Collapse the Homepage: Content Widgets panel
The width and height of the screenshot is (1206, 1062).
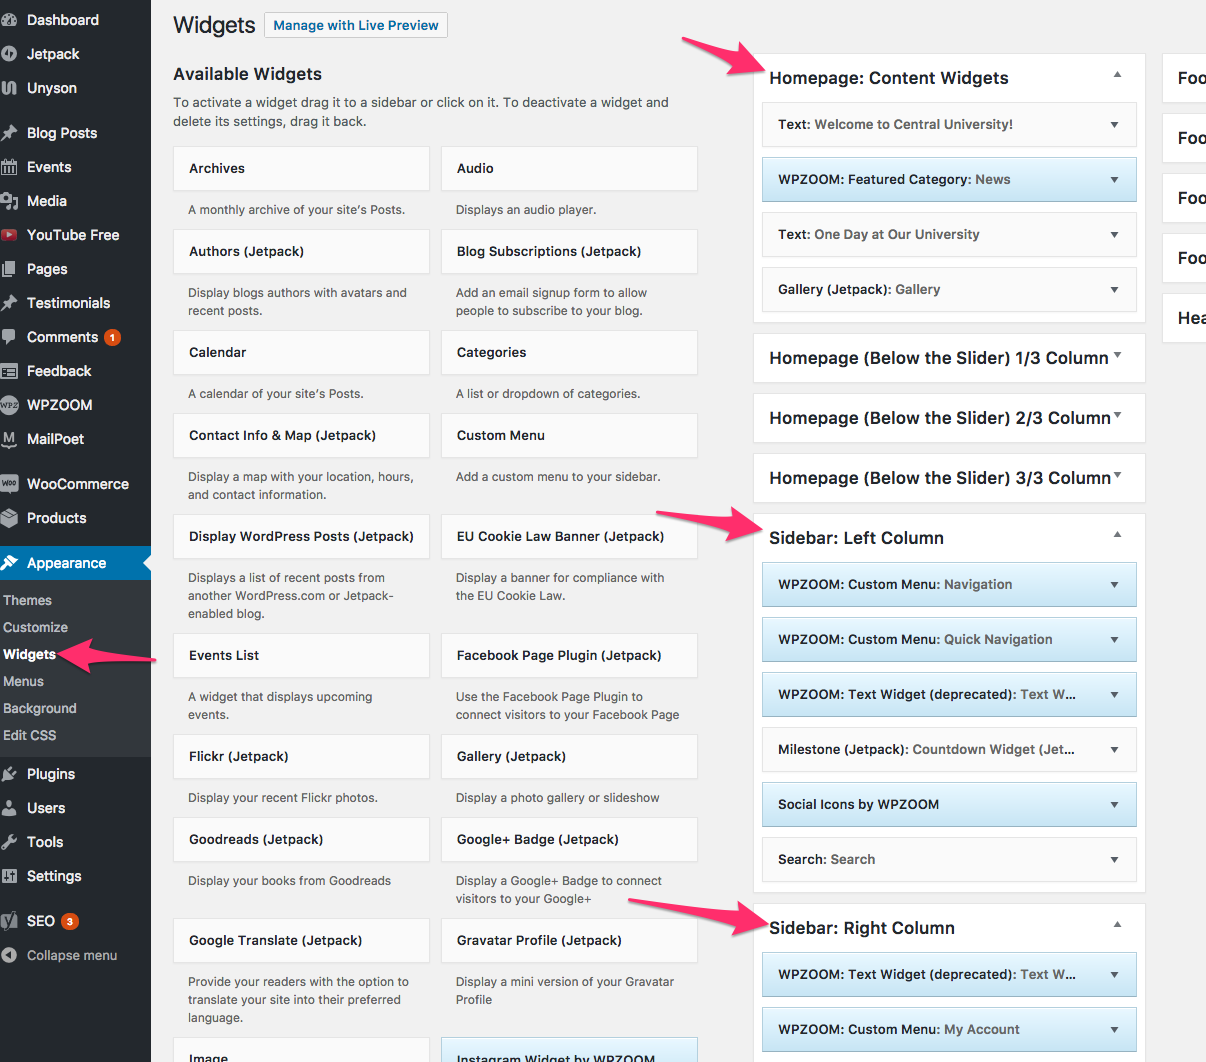click(x=1117, y=75)
